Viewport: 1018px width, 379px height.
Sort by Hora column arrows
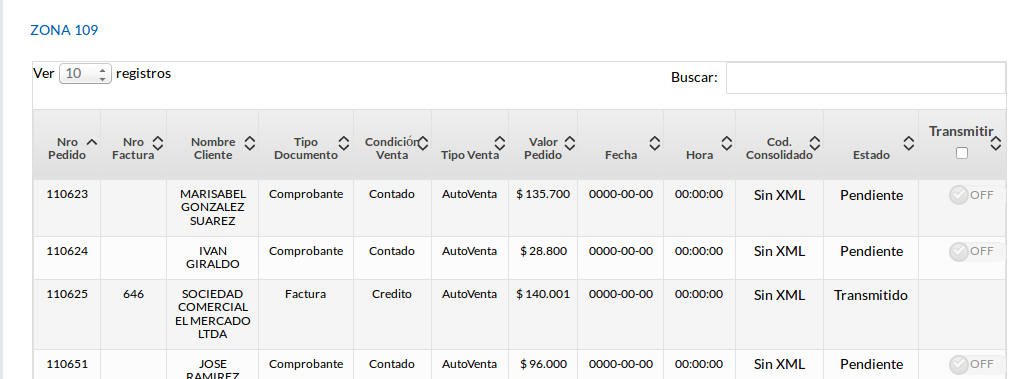pyautogui.click(x=727, y=143)
